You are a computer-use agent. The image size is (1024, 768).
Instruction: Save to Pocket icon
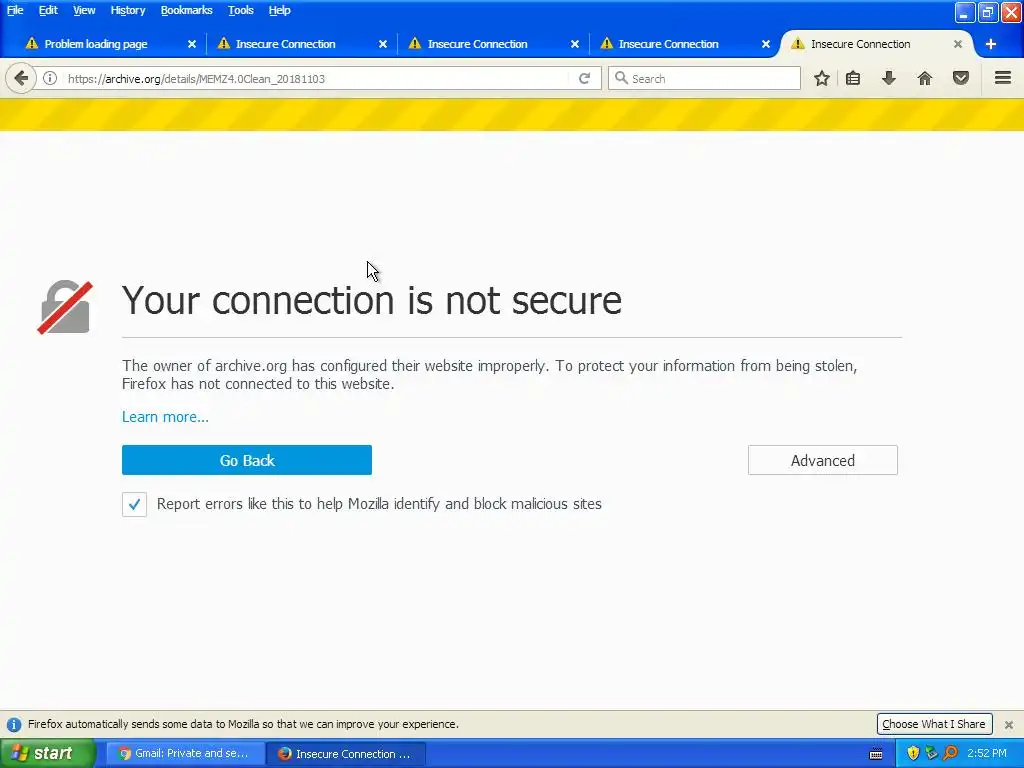[960, 78]
